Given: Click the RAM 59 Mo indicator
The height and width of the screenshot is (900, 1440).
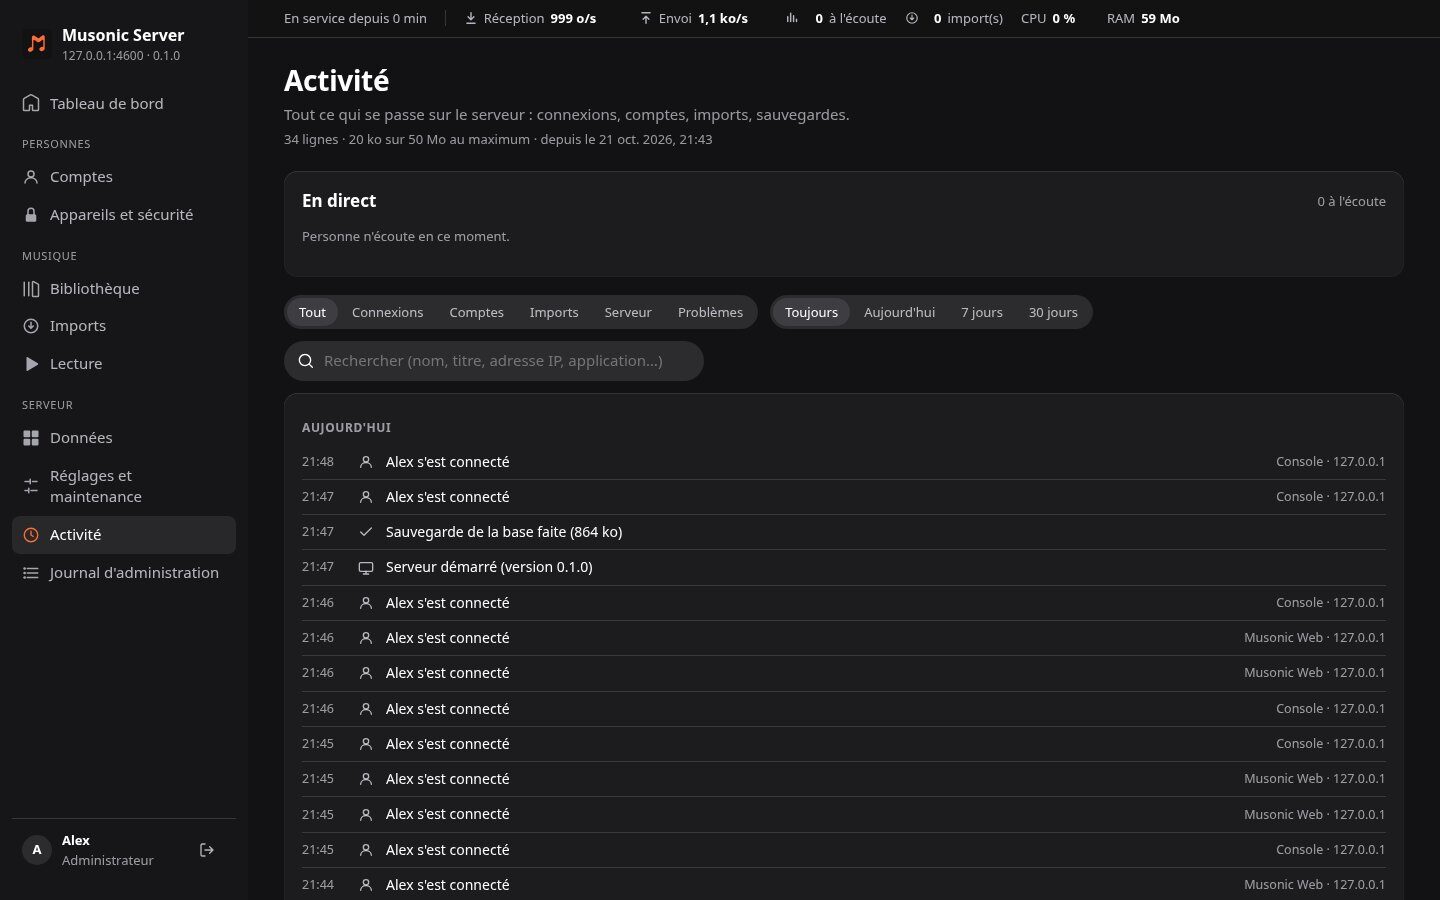Looking at the screenshot, I should [x=1143, y=18].
